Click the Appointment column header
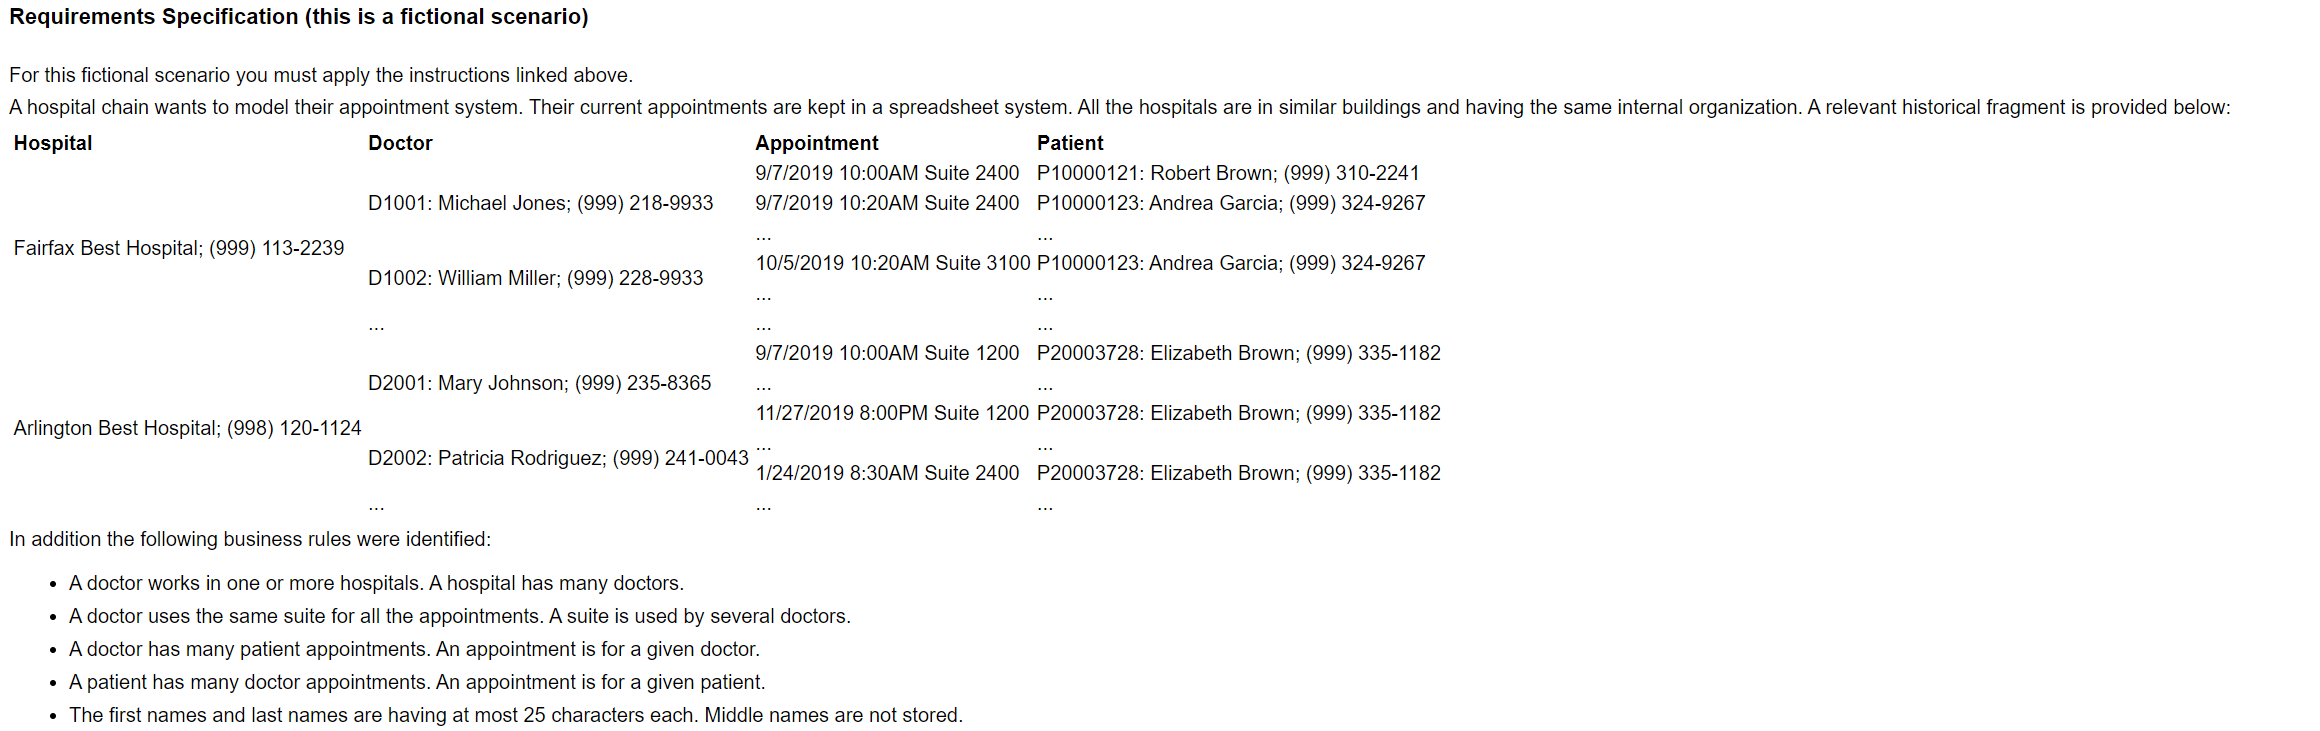Viewport: 2320px width, 731px height. point(817,143)
